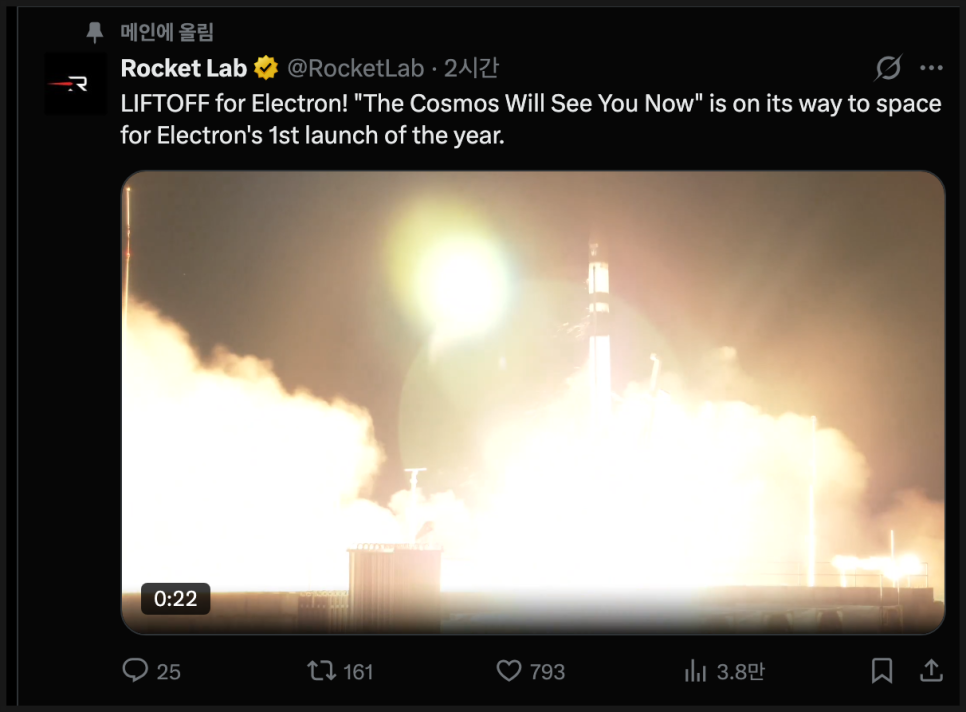Play the Electron rocket launch video
This screenshot has height=712, width=966.
533,402
